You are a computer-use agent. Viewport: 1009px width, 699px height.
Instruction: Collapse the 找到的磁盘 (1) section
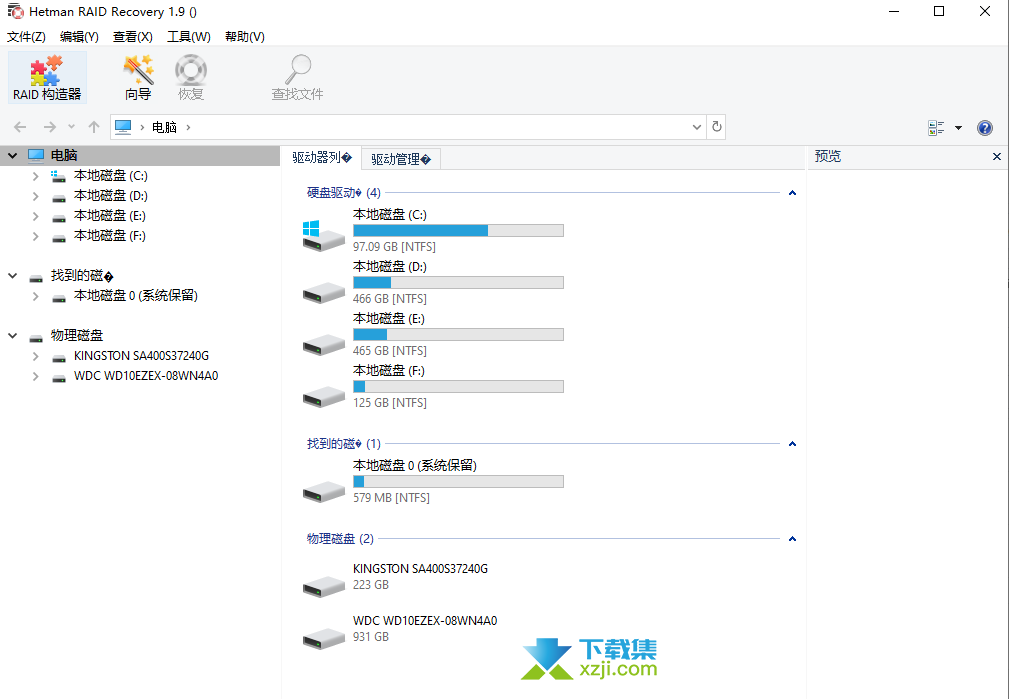pos(792,443)
